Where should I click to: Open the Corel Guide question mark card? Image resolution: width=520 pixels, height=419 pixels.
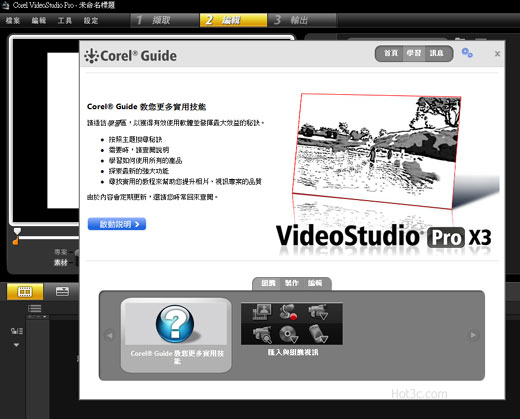[x=176, y=335]
